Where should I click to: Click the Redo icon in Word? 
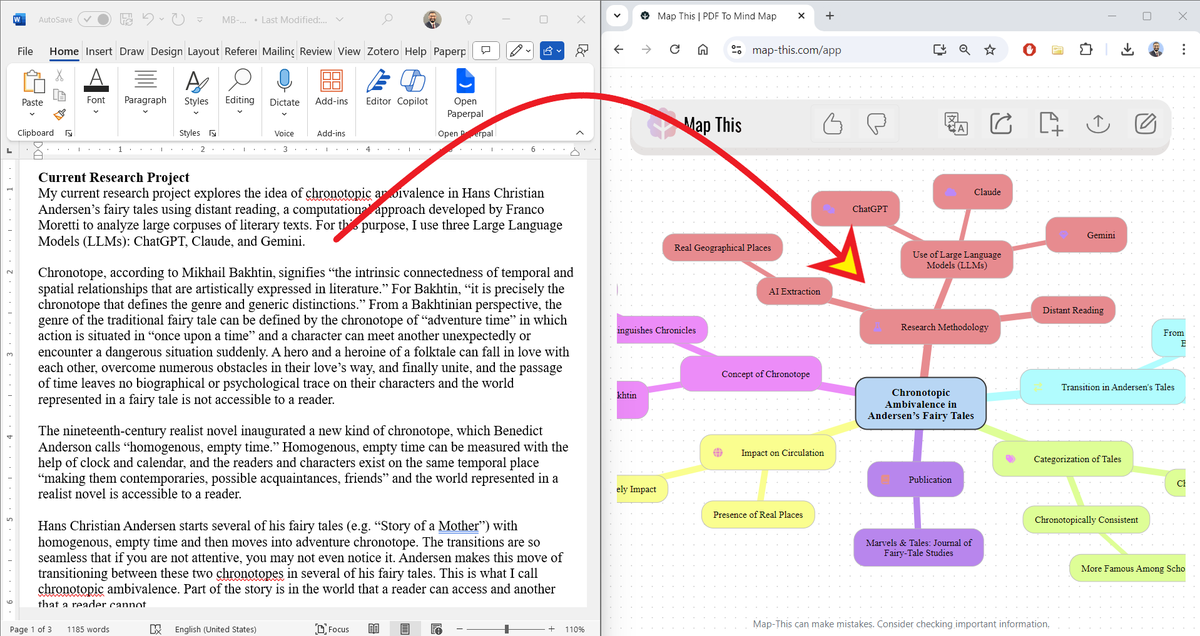[x=178, y=19]
